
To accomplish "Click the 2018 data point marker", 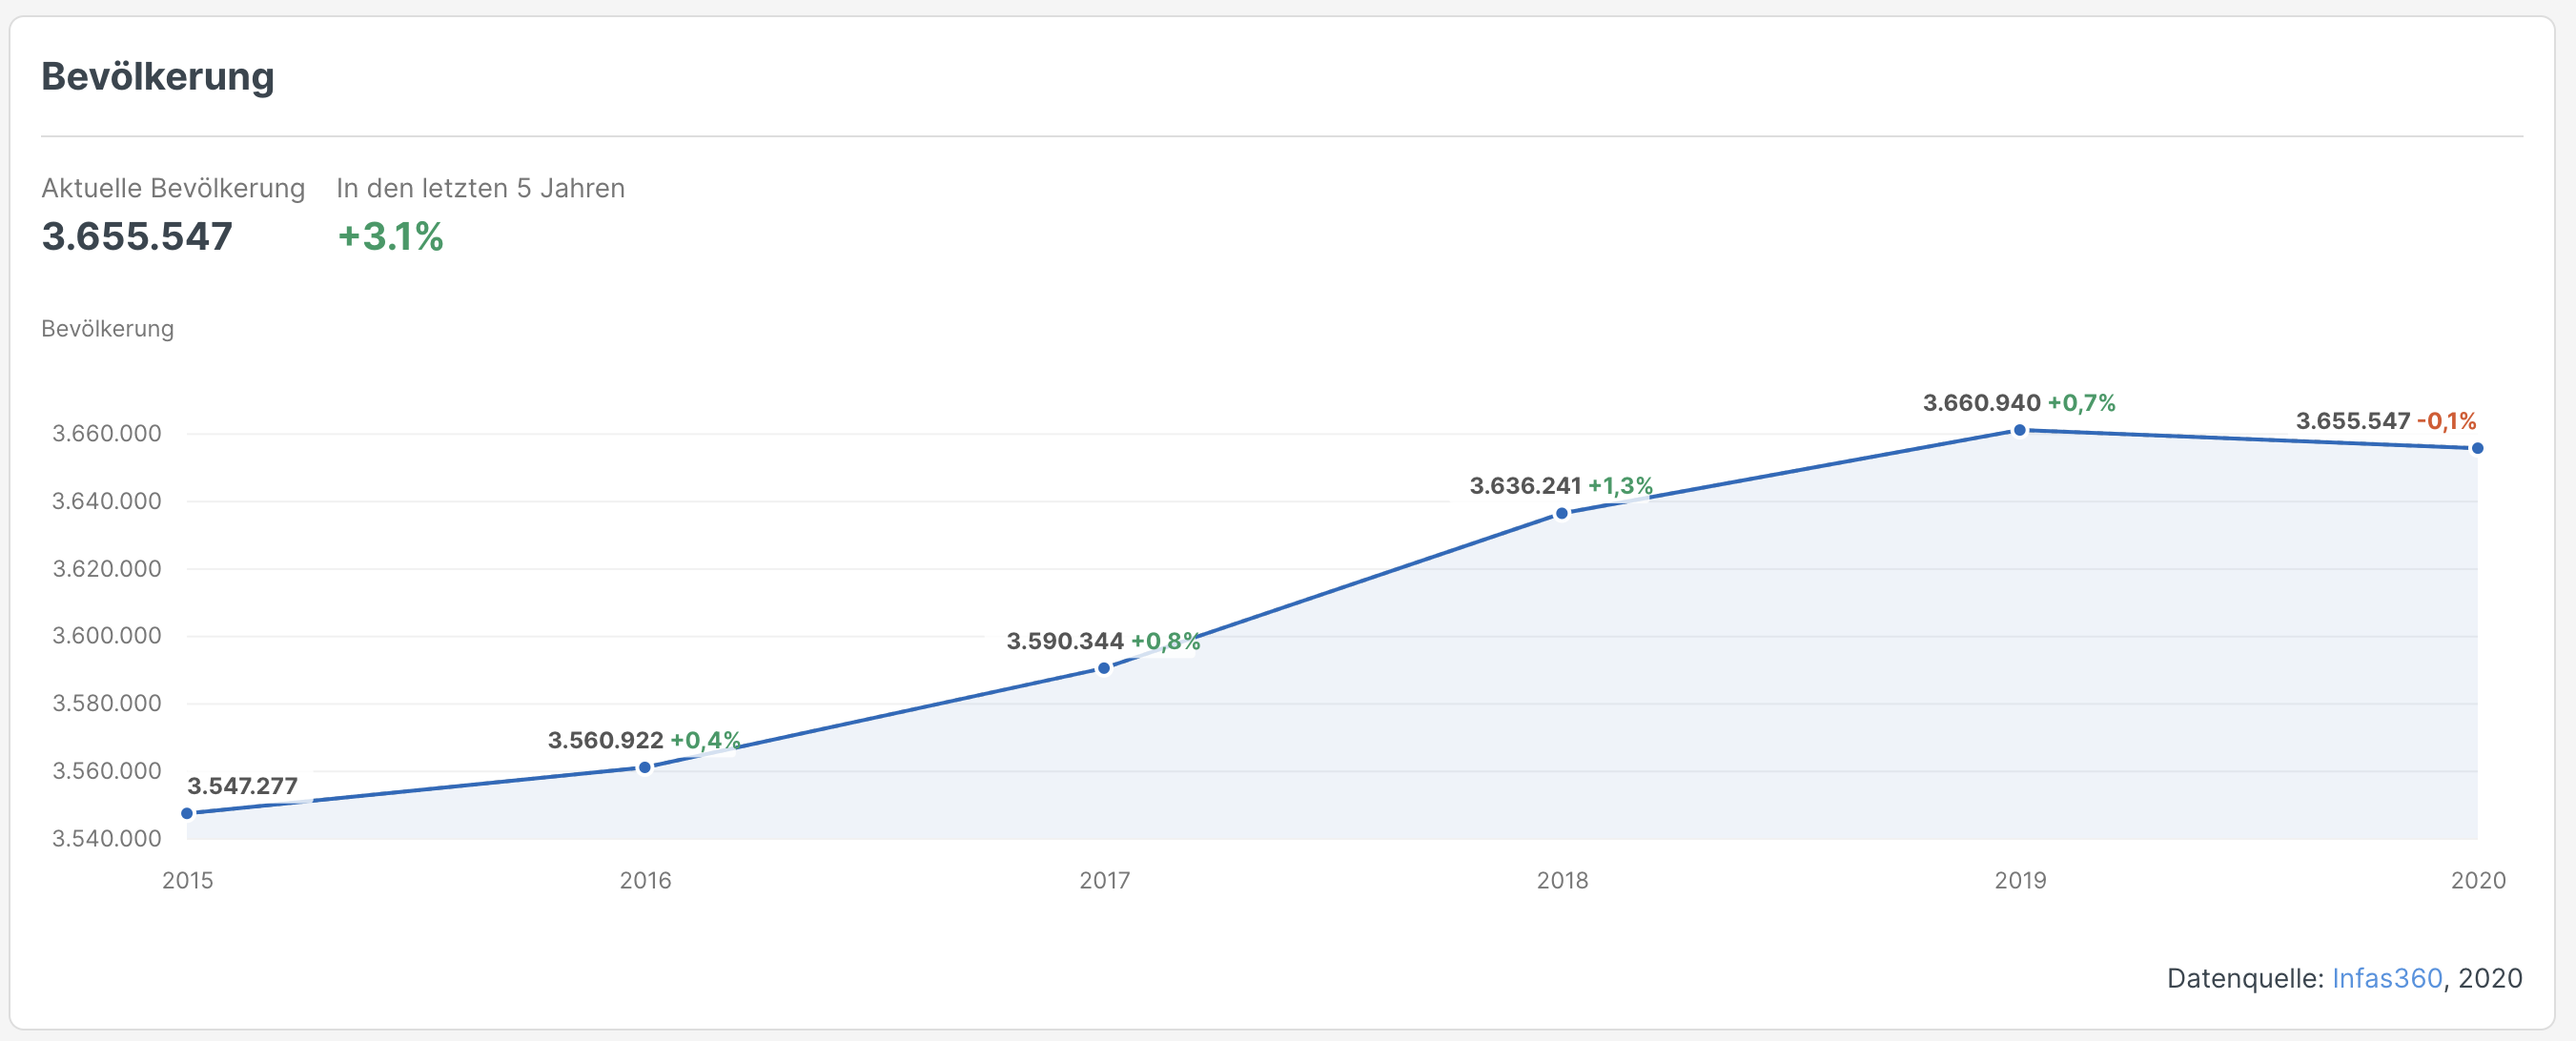I will point(1562,513).
